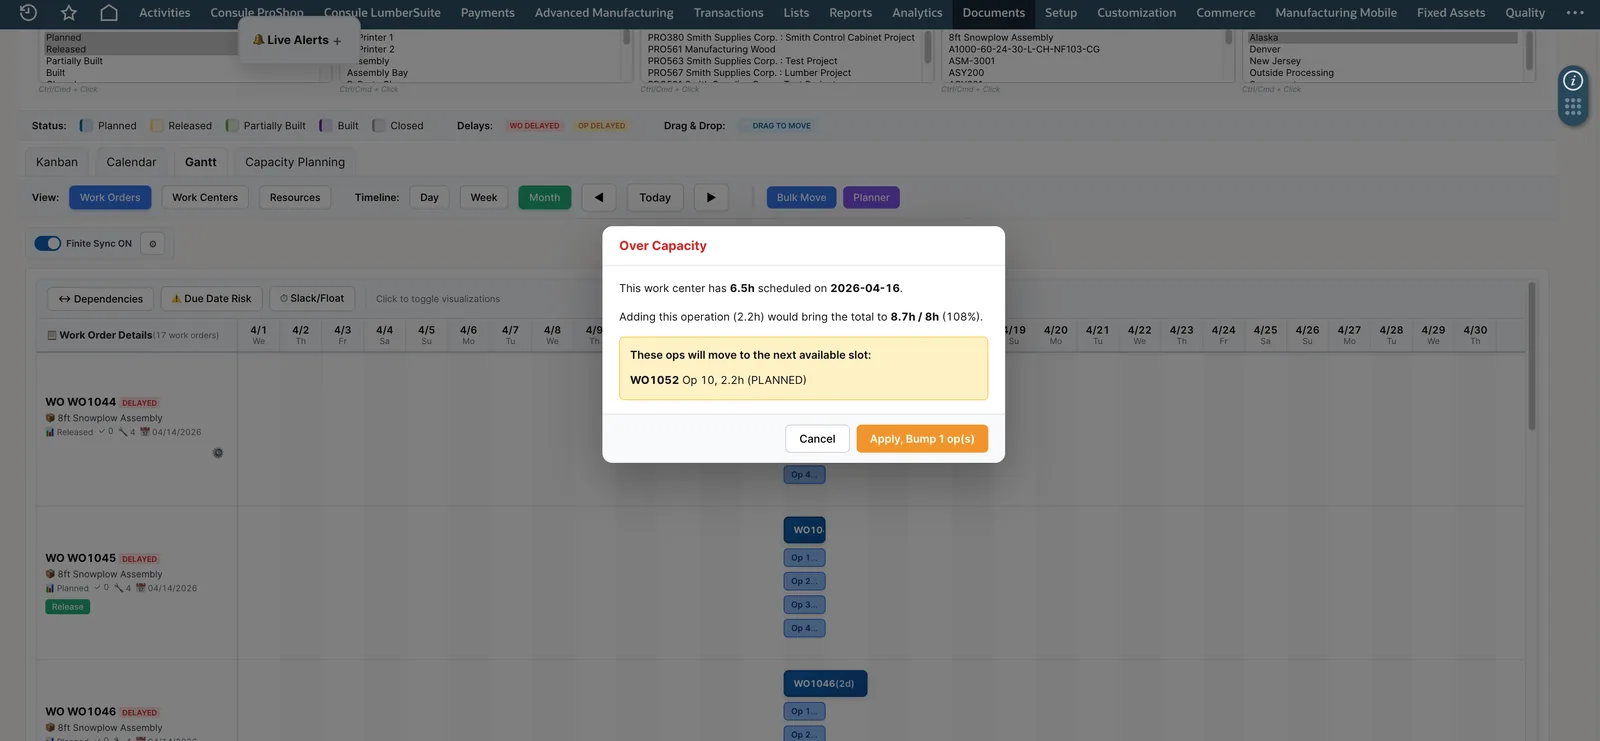Click the clock icon on Slack/Float button
Screen dimensions: 1600x741
coord(284,298)
